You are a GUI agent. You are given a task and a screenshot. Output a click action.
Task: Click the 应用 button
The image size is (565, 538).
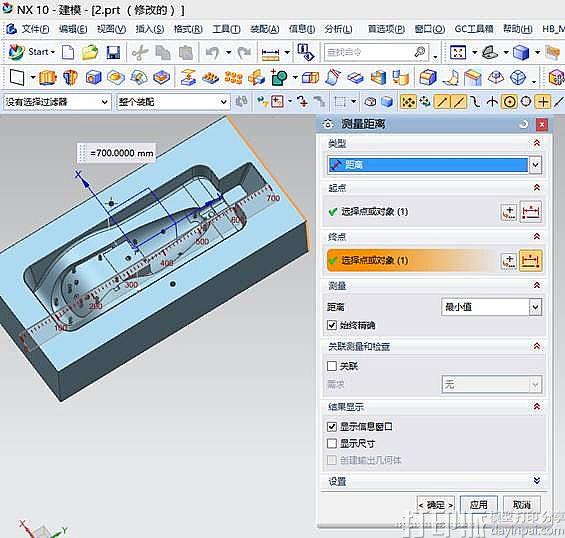pos(479,505)
